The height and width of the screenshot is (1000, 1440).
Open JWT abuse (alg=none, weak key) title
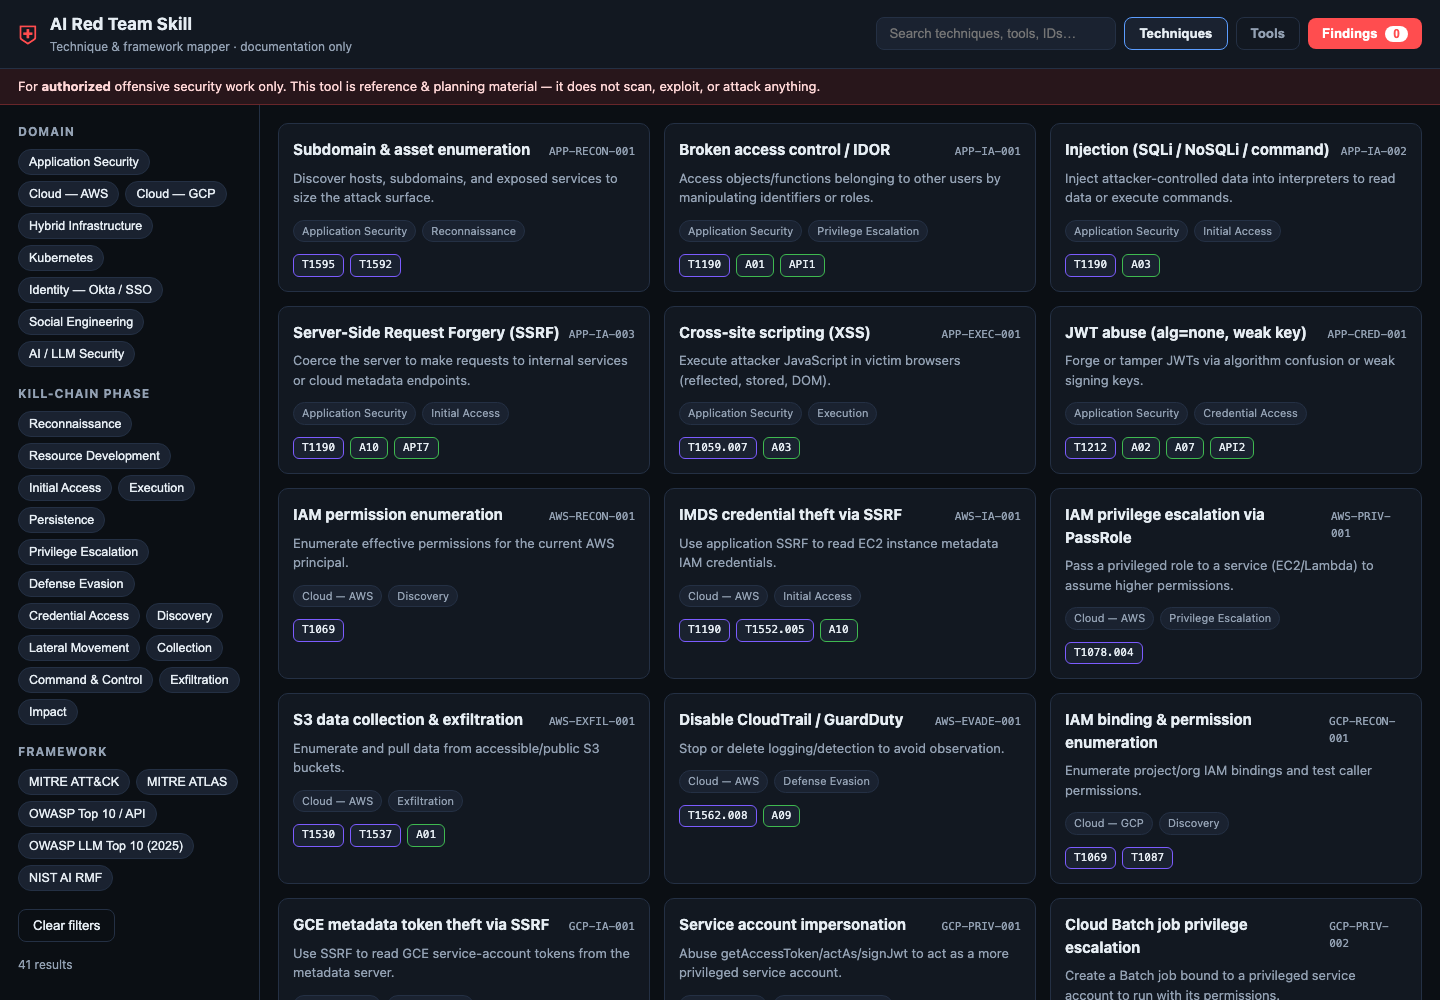click(x=1186, y=333)
